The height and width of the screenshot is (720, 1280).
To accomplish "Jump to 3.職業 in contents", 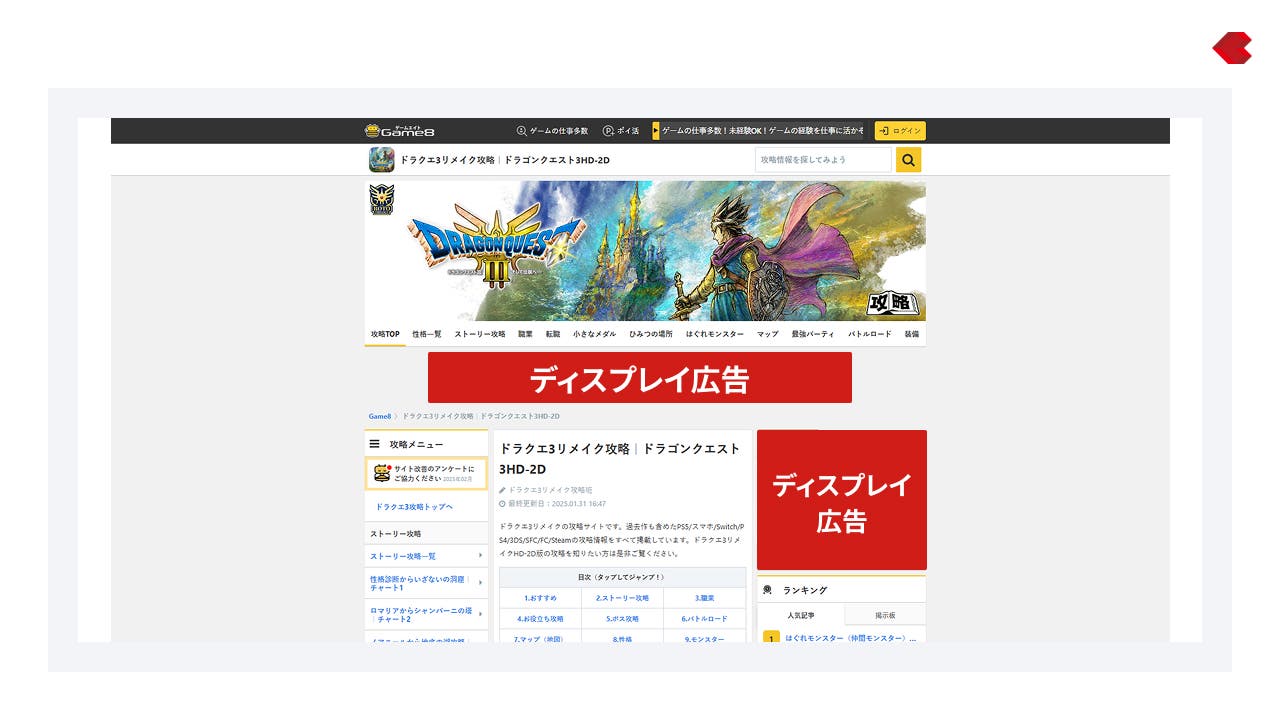I will (705, 598).
